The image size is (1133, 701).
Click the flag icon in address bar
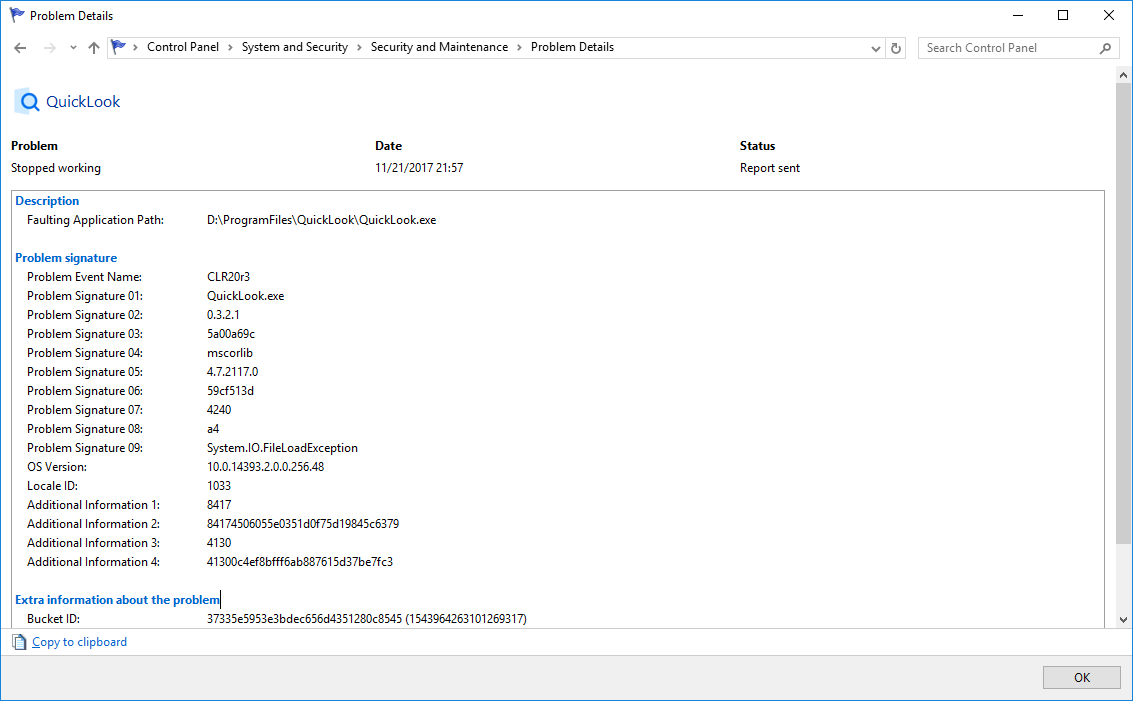click(x=119, y=47)
